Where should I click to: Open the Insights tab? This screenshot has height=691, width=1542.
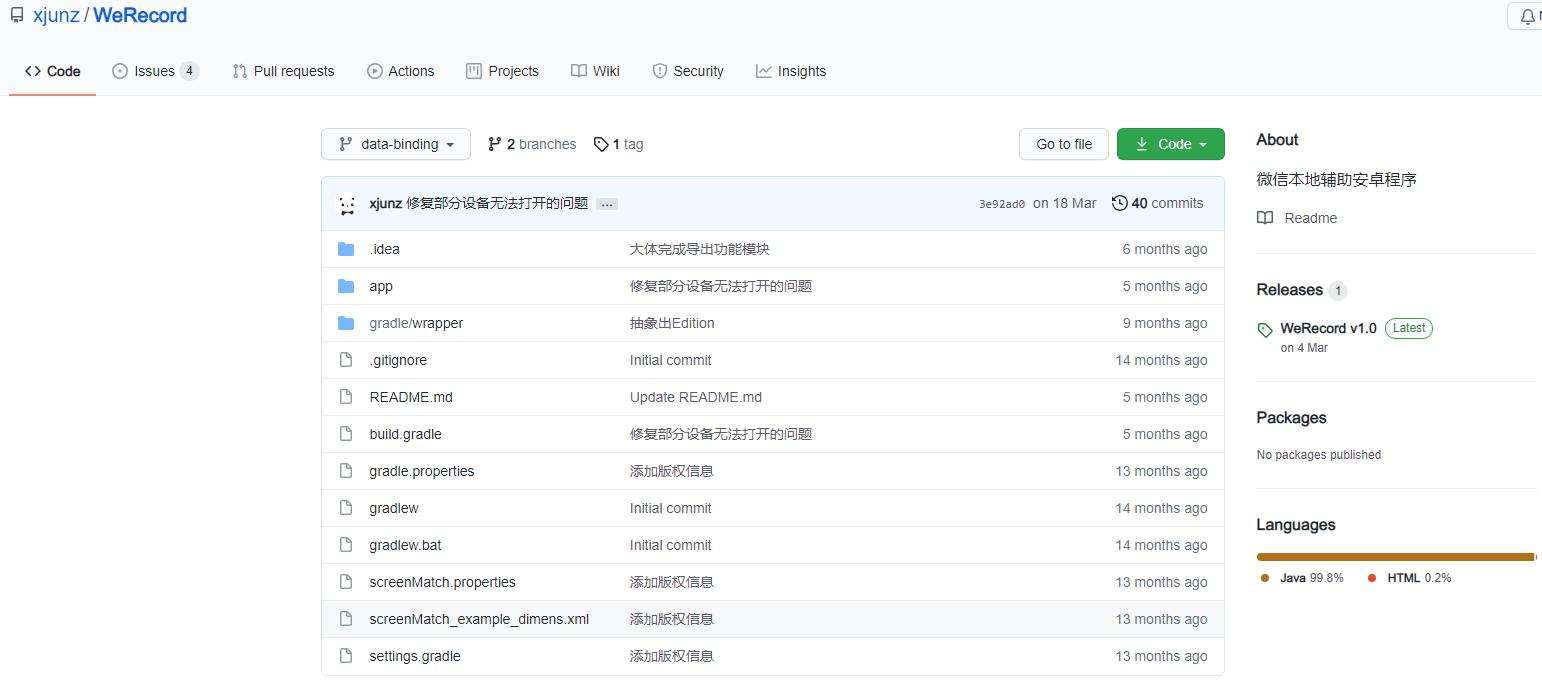point(791,71)
